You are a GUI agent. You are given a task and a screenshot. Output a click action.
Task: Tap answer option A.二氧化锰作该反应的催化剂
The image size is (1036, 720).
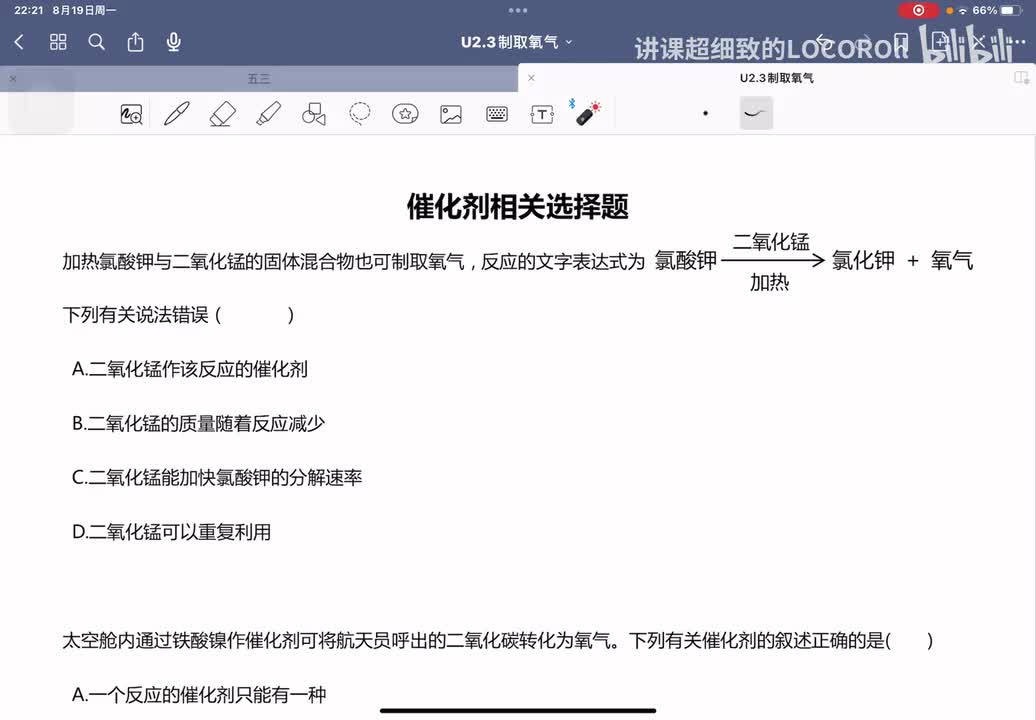[190, 369]
